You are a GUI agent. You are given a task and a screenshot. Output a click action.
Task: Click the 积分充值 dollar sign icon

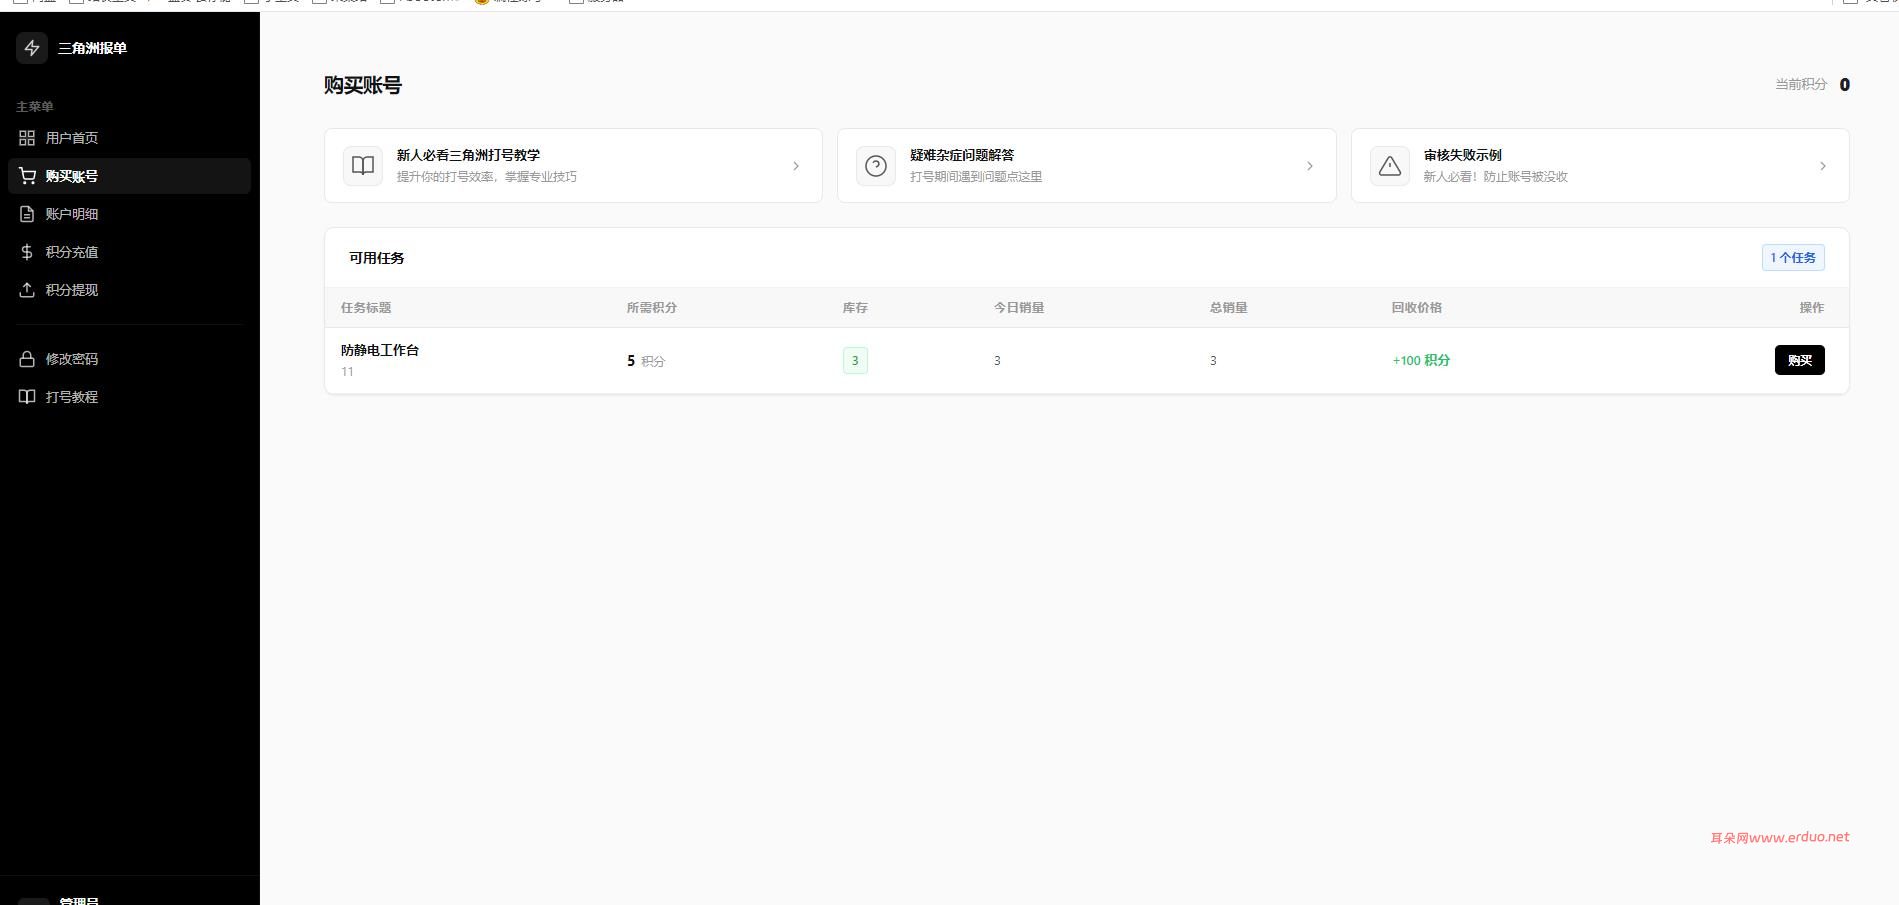coord(27,252)
